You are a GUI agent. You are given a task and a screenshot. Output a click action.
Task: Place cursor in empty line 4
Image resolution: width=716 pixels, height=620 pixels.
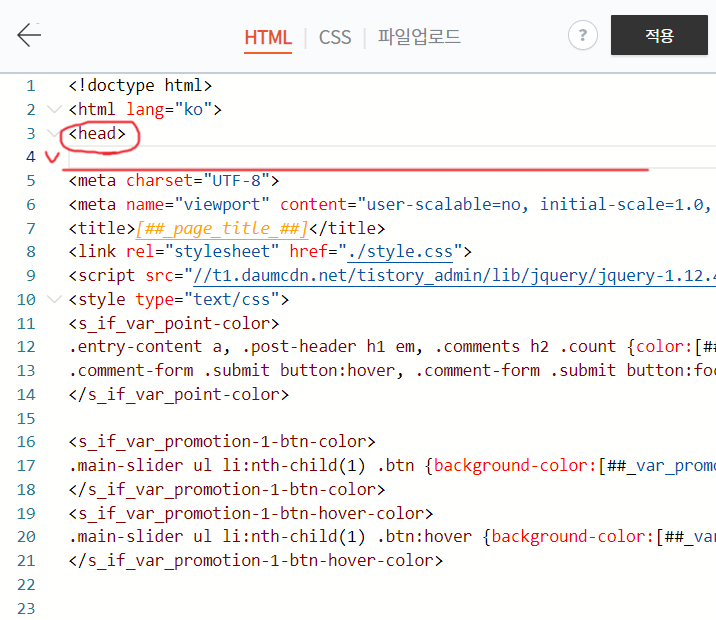coord(392,158)
